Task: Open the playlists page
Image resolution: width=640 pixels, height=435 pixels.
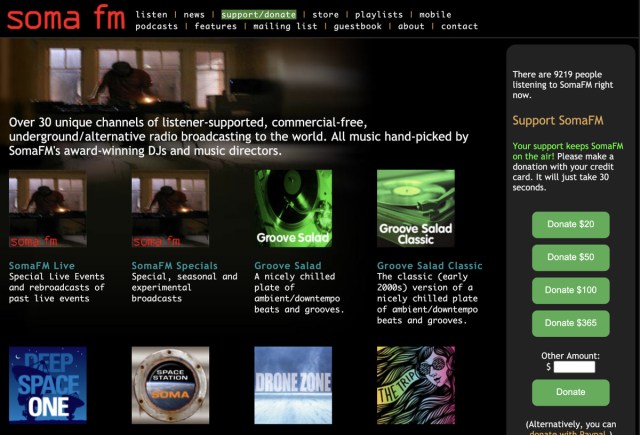Action: point(379,15)
